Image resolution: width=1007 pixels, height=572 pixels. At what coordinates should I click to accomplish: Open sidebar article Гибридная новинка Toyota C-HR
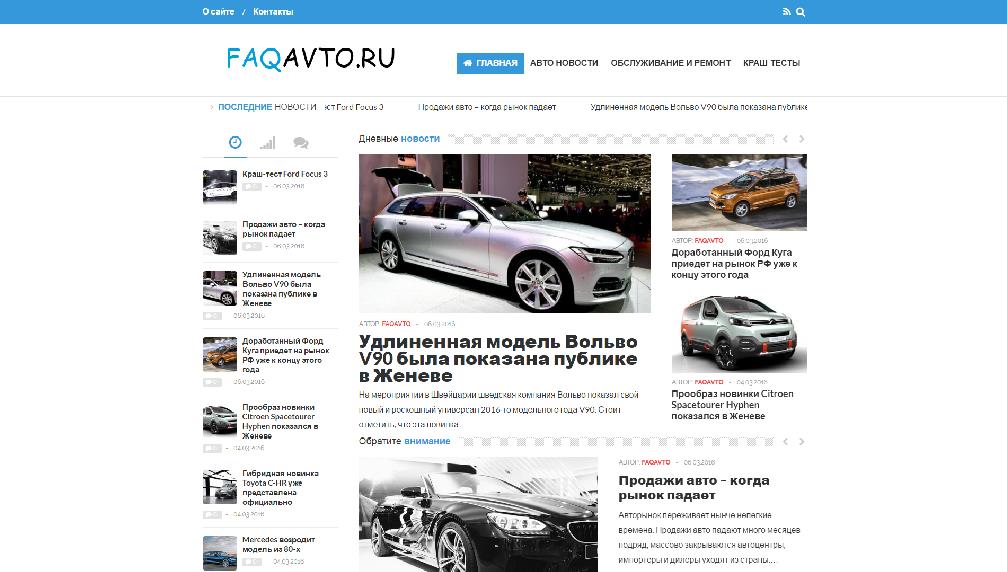(x=280, y=487)
